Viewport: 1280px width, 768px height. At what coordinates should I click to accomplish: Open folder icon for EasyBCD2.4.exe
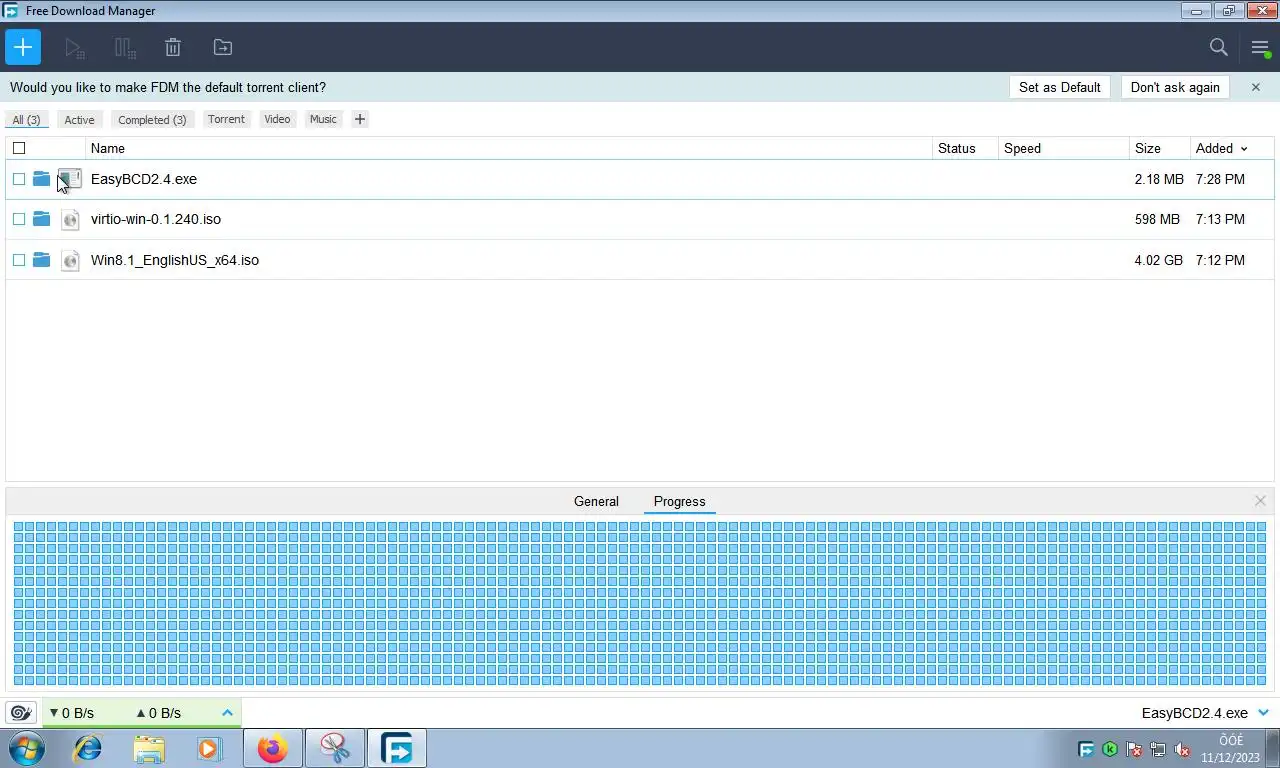[41, 179]
